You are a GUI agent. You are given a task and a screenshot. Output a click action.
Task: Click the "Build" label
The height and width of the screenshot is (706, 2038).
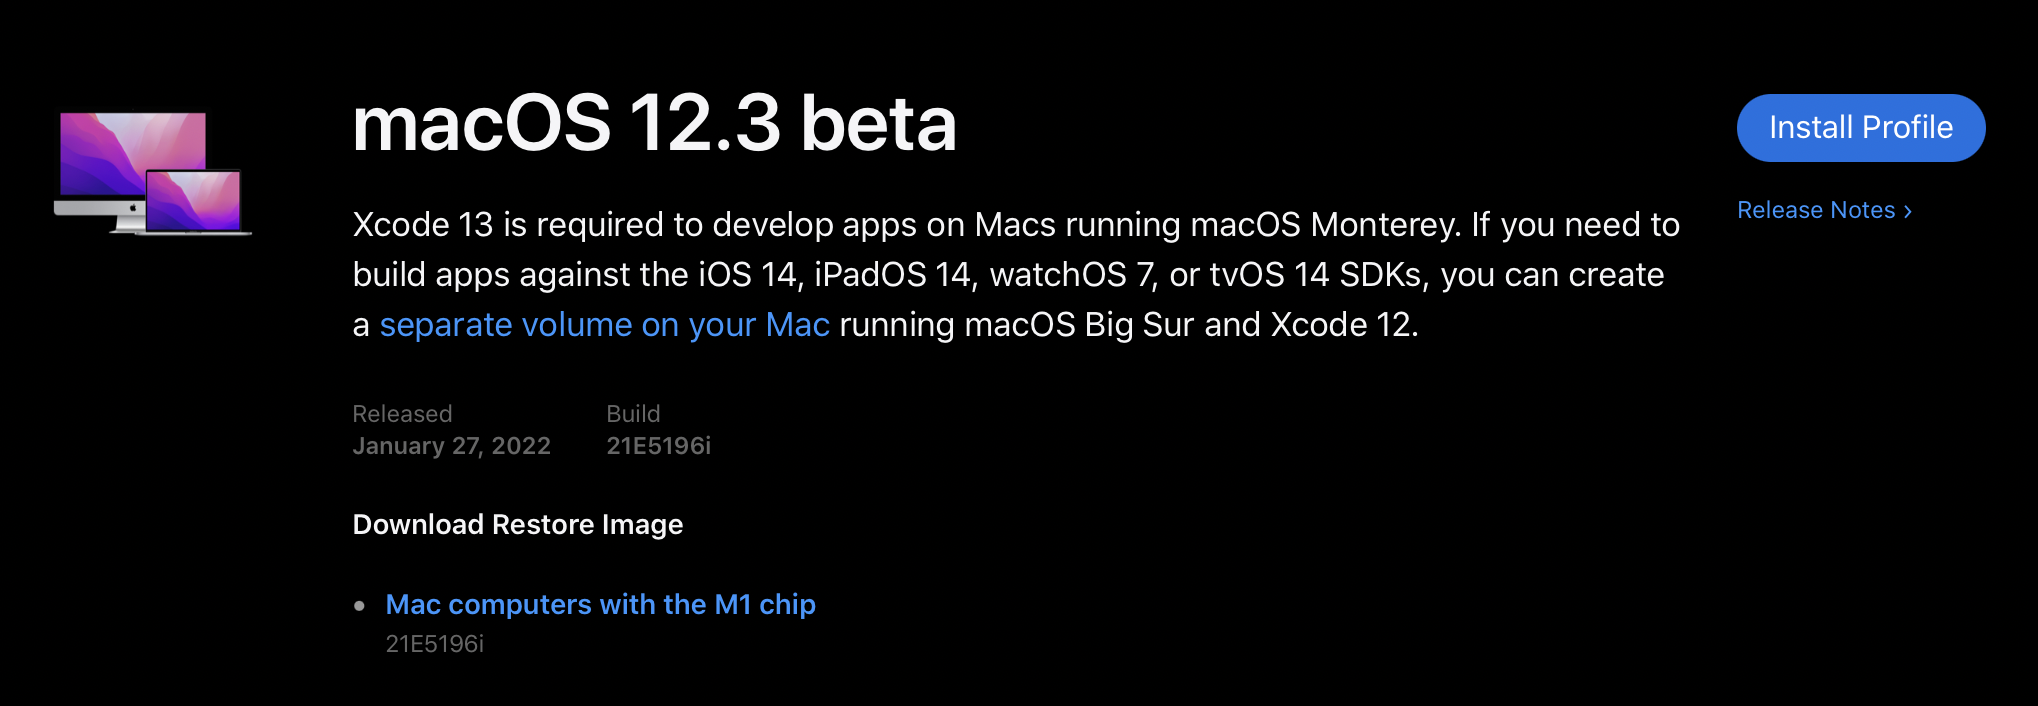633,414
